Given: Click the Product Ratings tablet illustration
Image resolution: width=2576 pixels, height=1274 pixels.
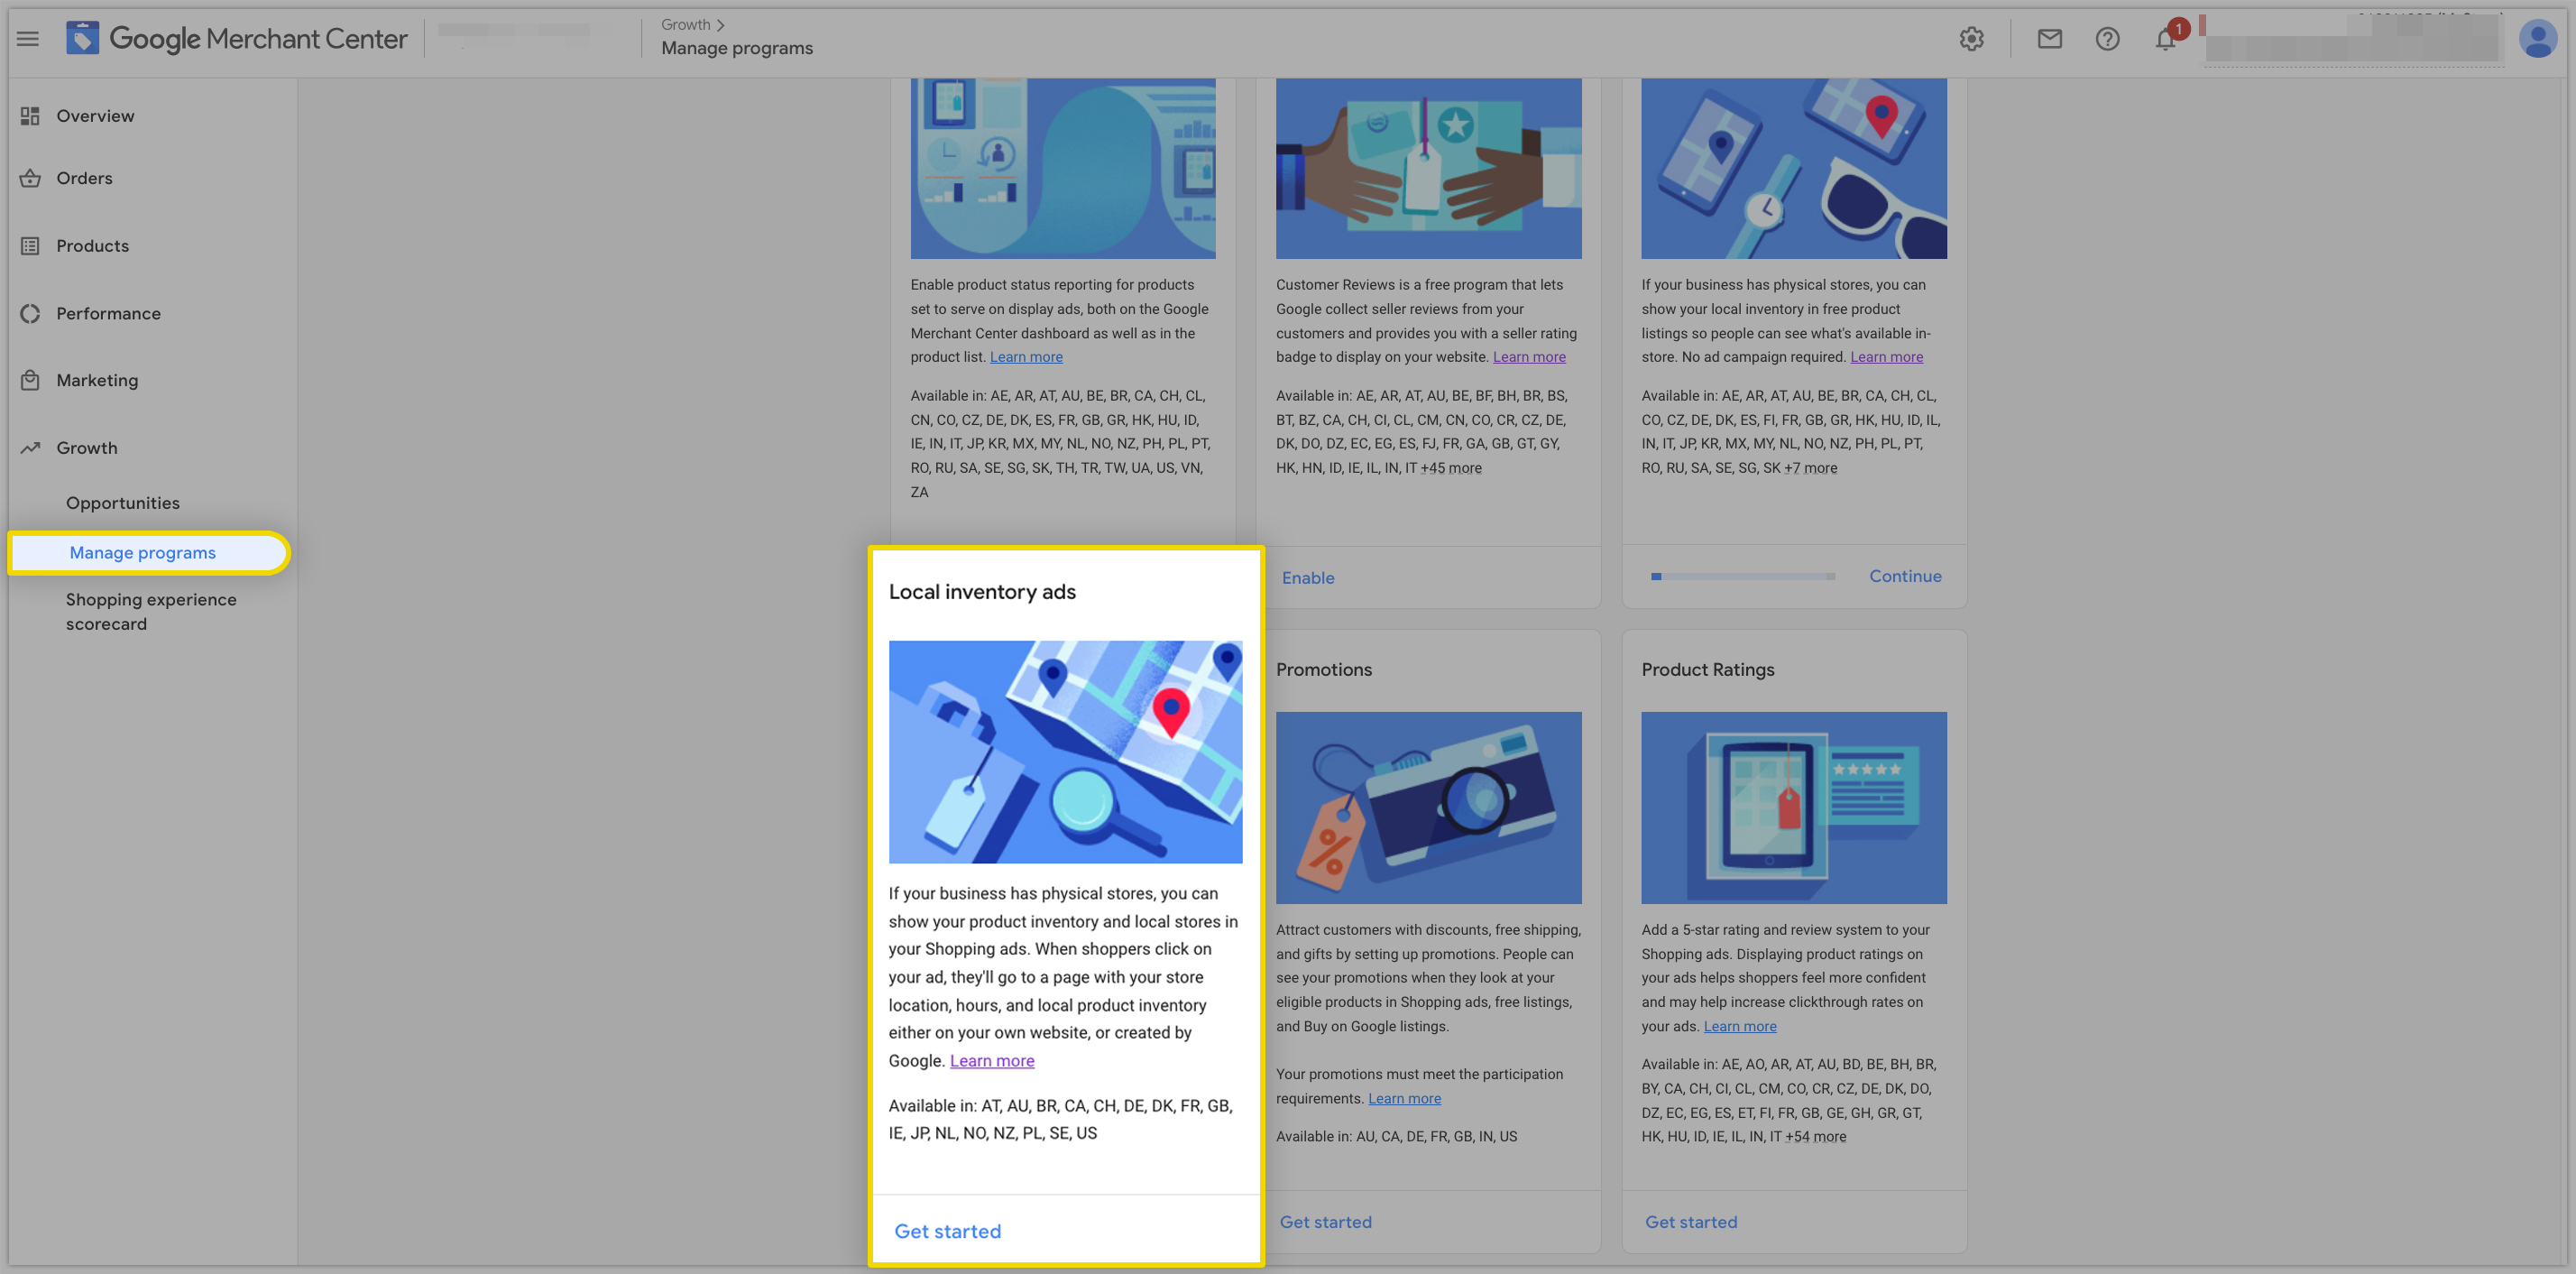Looking at the screenshot, I should 1793,808.
